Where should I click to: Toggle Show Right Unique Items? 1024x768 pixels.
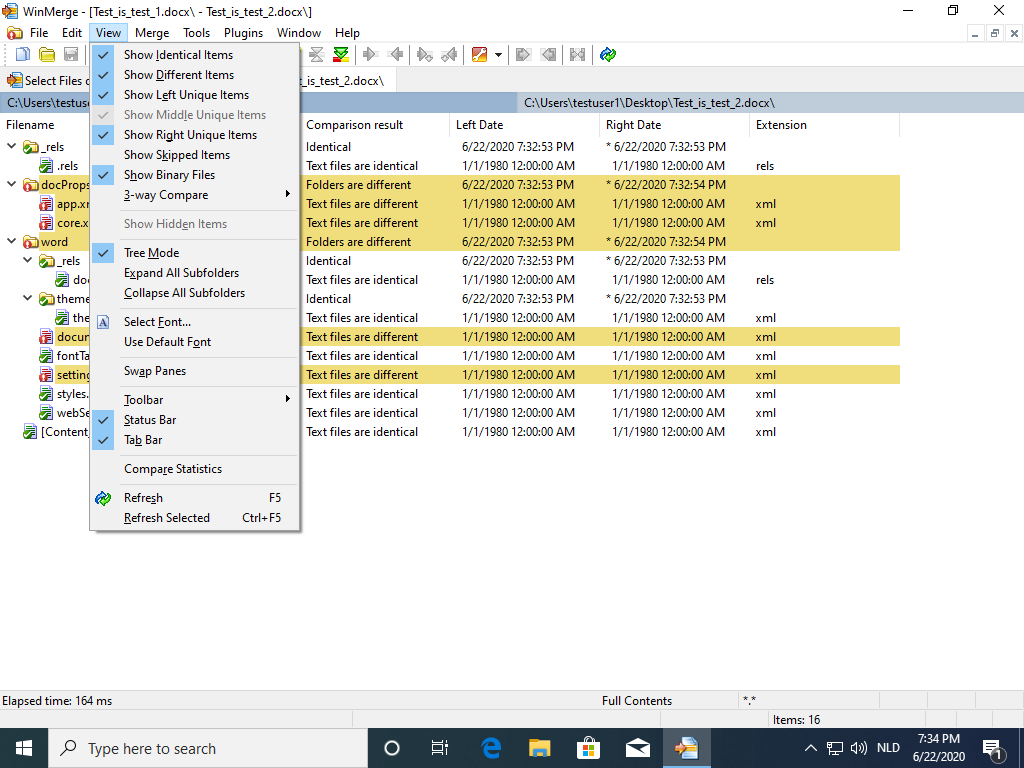click(195, 135)
